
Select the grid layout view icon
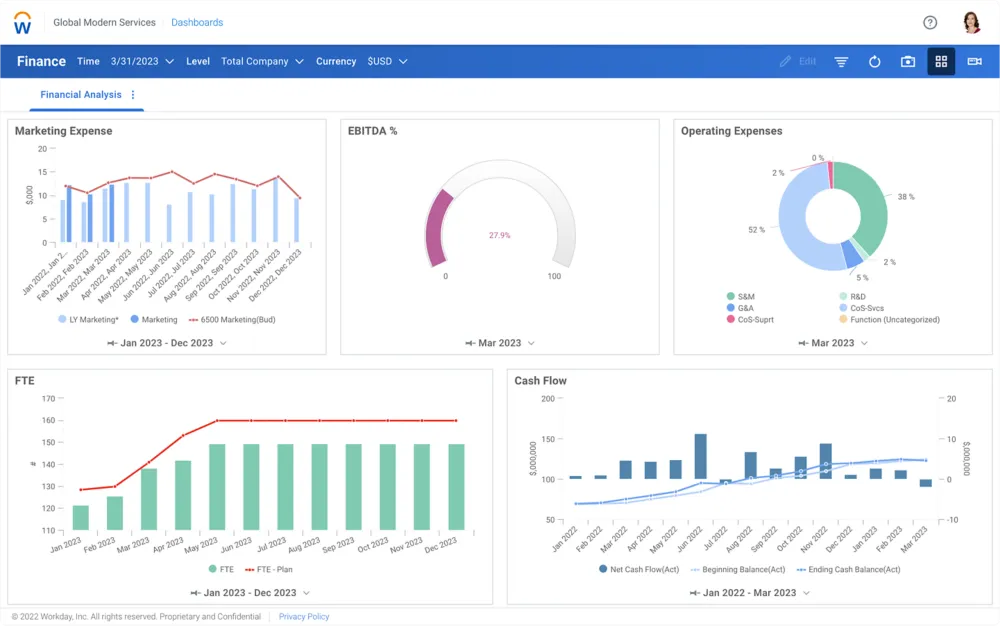tap(941, 61)
